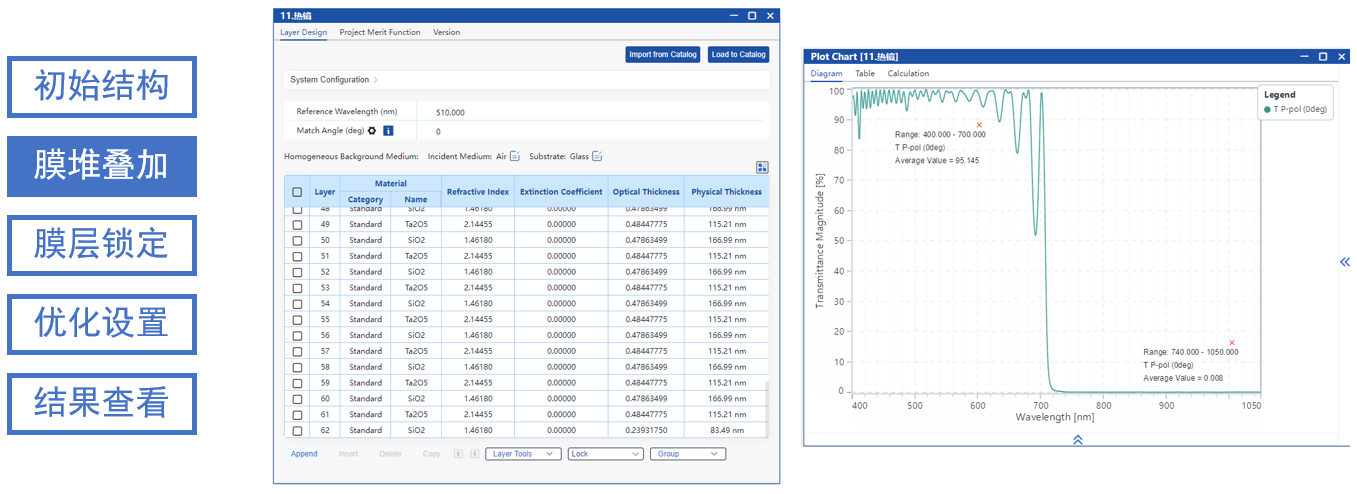
Task: Check the checkbox for layer 55
Action: pos(297,320)
